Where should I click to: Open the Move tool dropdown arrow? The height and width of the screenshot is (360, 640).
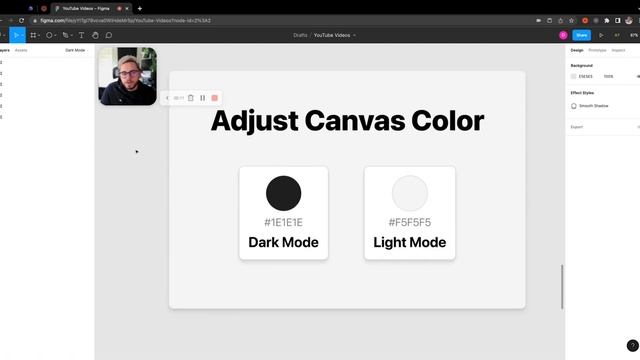click(x=22, y=36)
